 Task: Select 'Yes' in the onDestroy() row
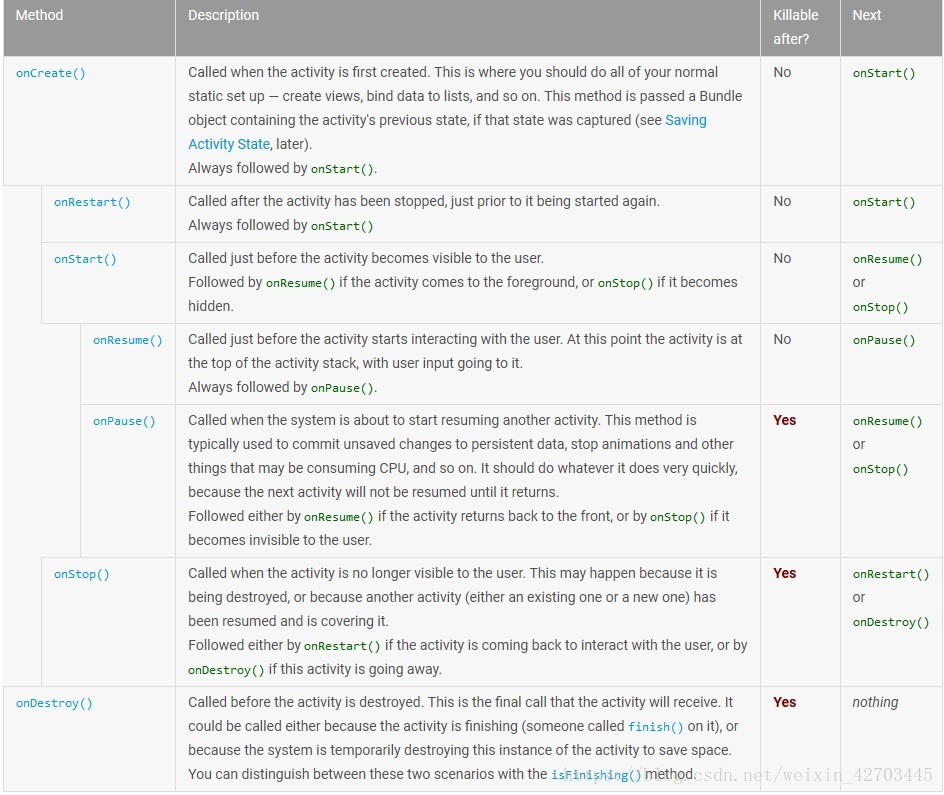point(784,702)
